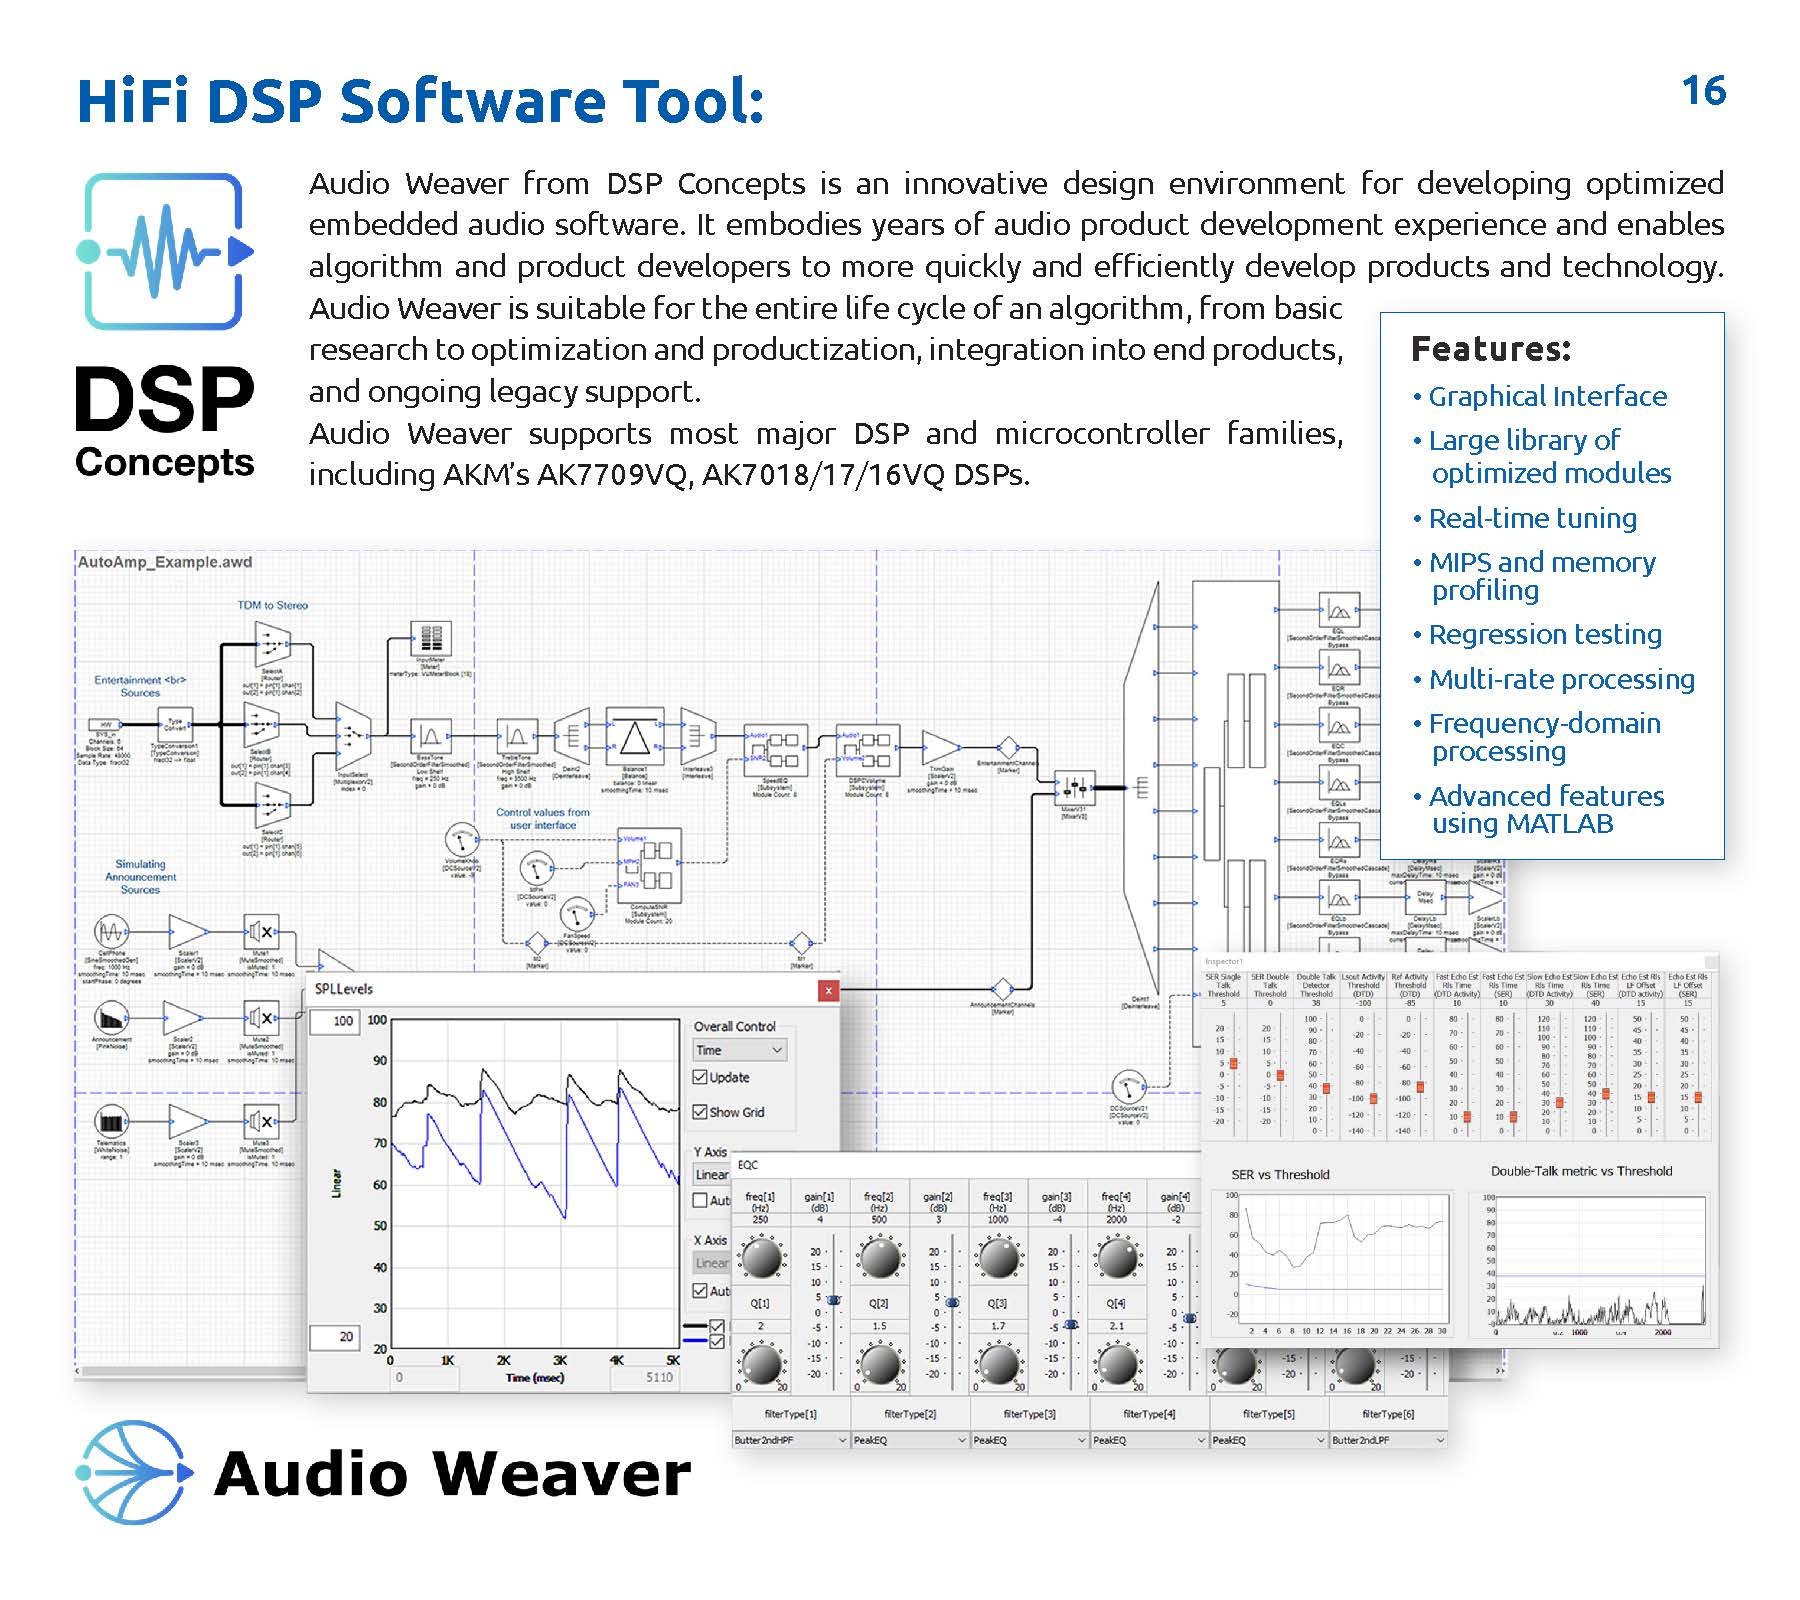Click the InputMeter VU meter block
This screenshot has height=1600, width=1800.
431,638
